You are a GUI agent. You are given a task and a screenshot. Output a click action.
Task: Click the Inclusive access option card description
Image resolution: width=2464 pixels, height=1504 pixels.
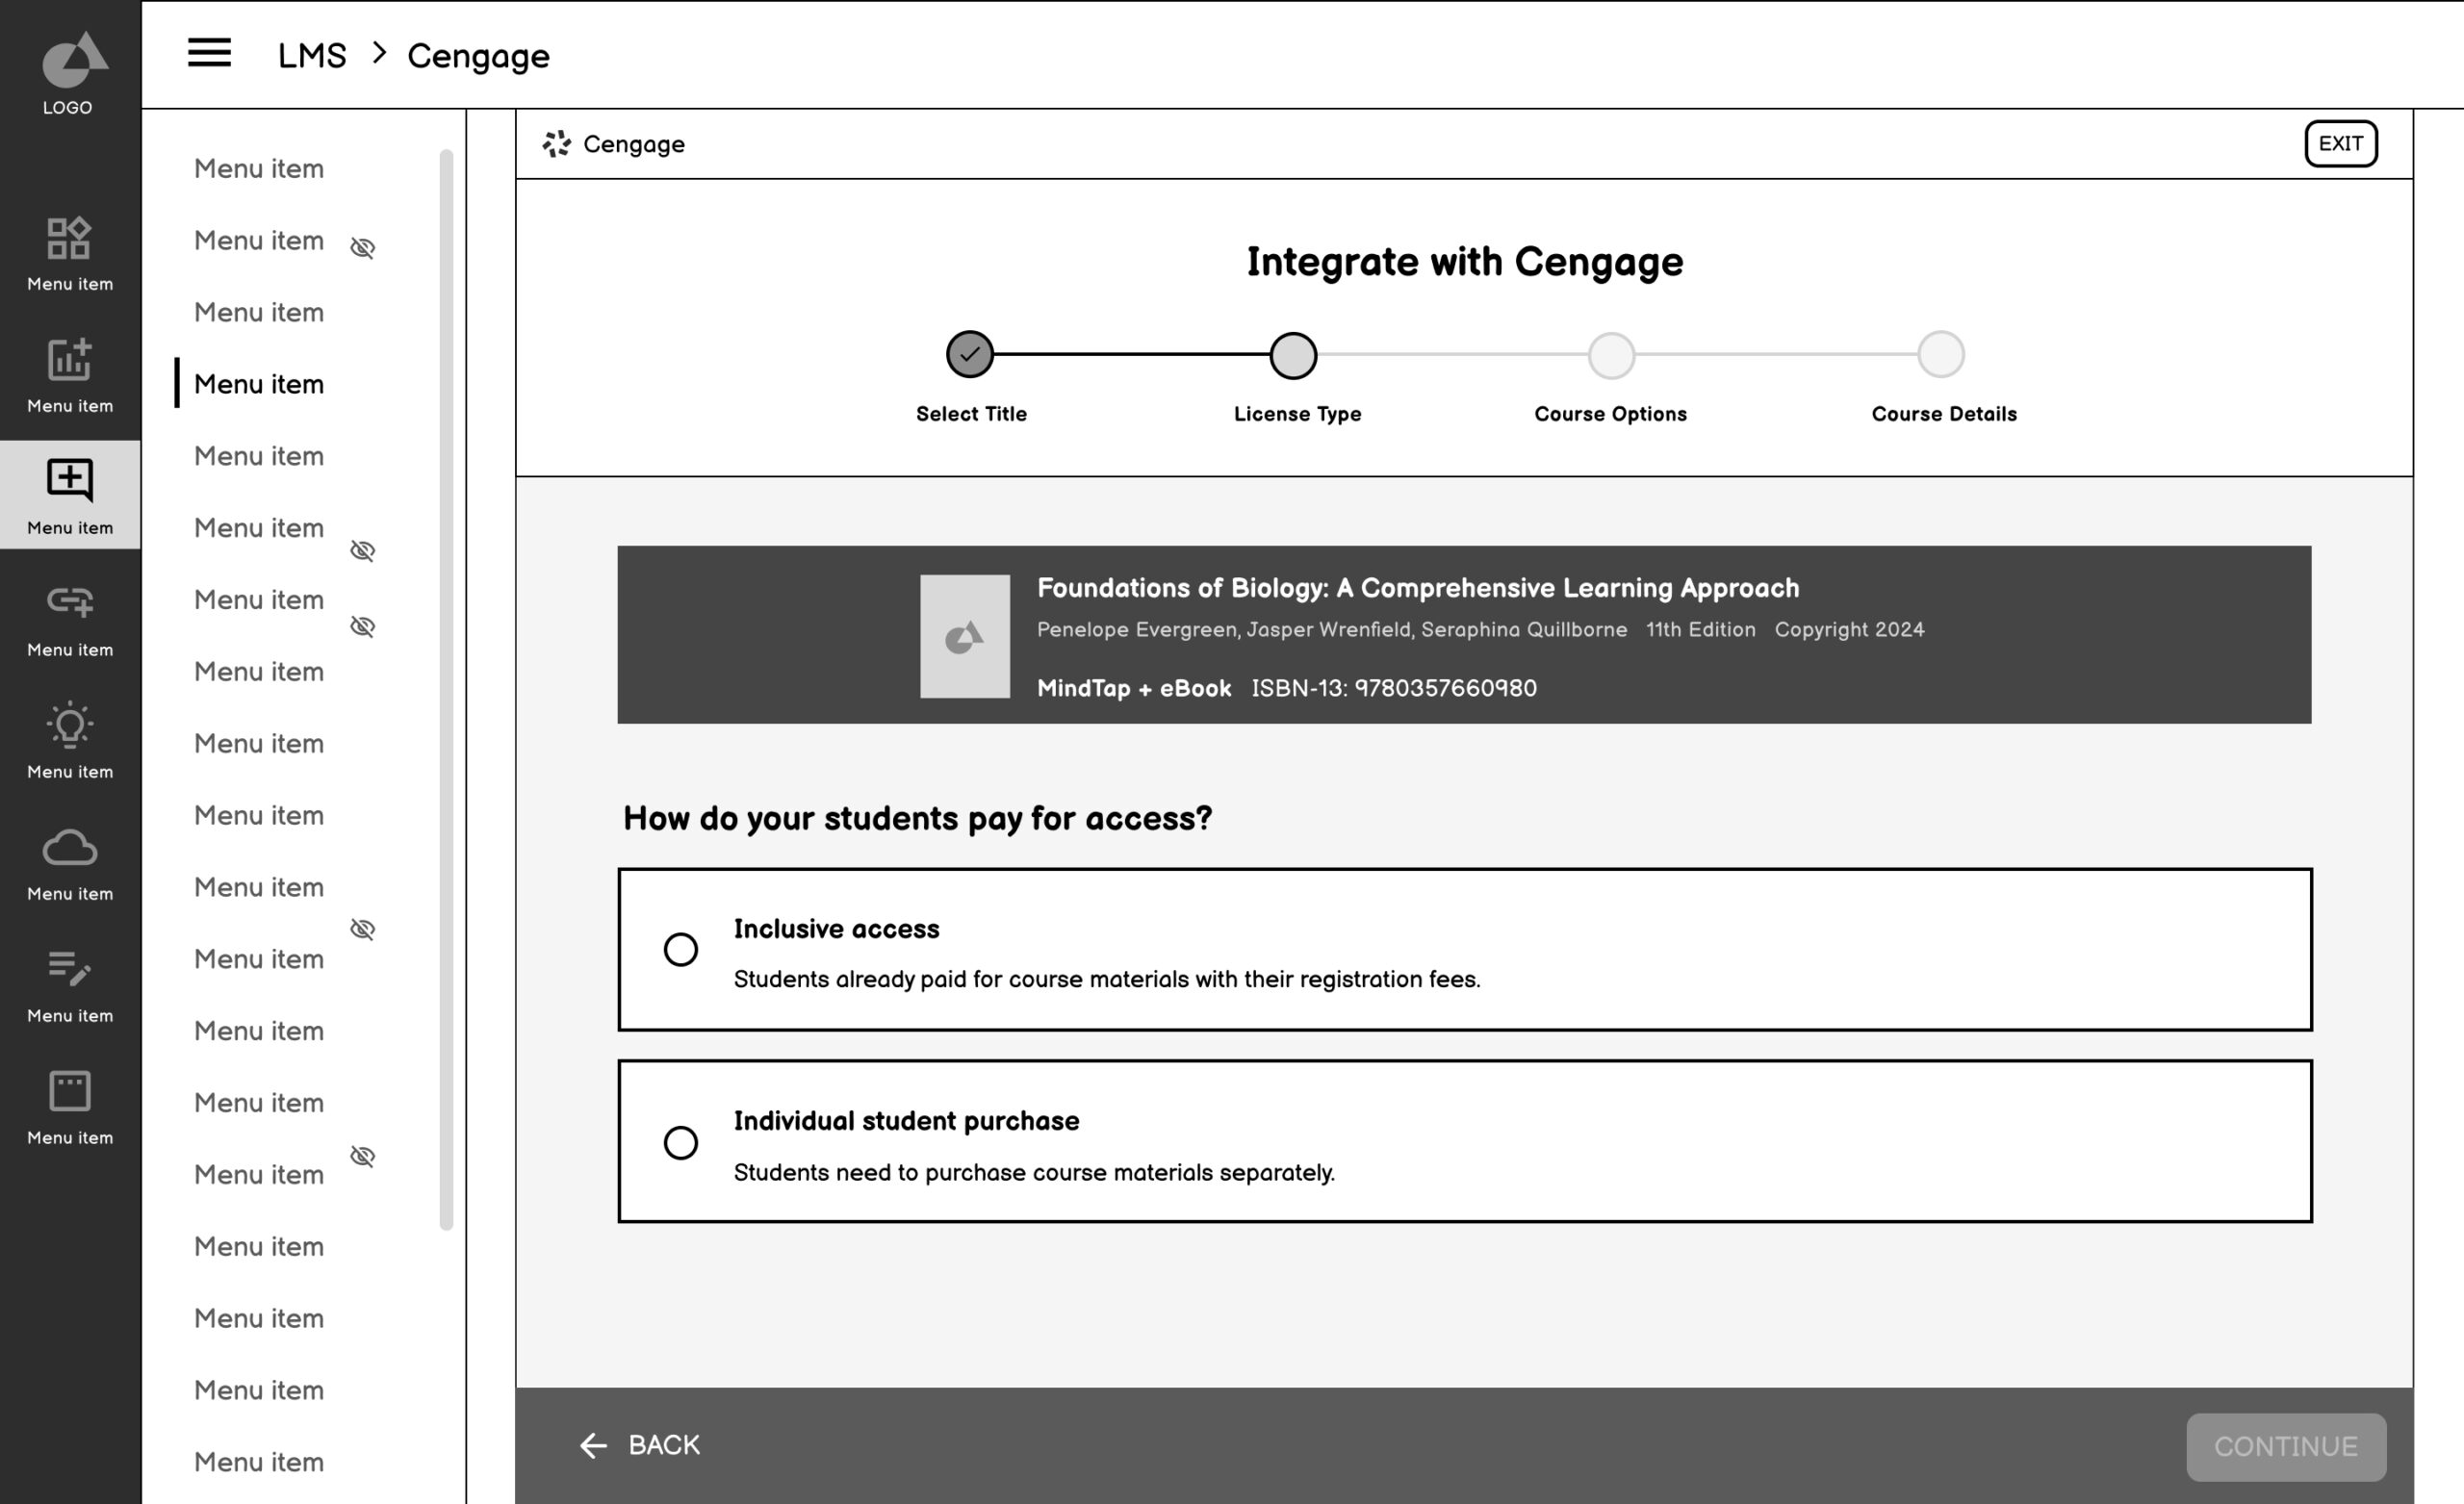point(1107,979)
